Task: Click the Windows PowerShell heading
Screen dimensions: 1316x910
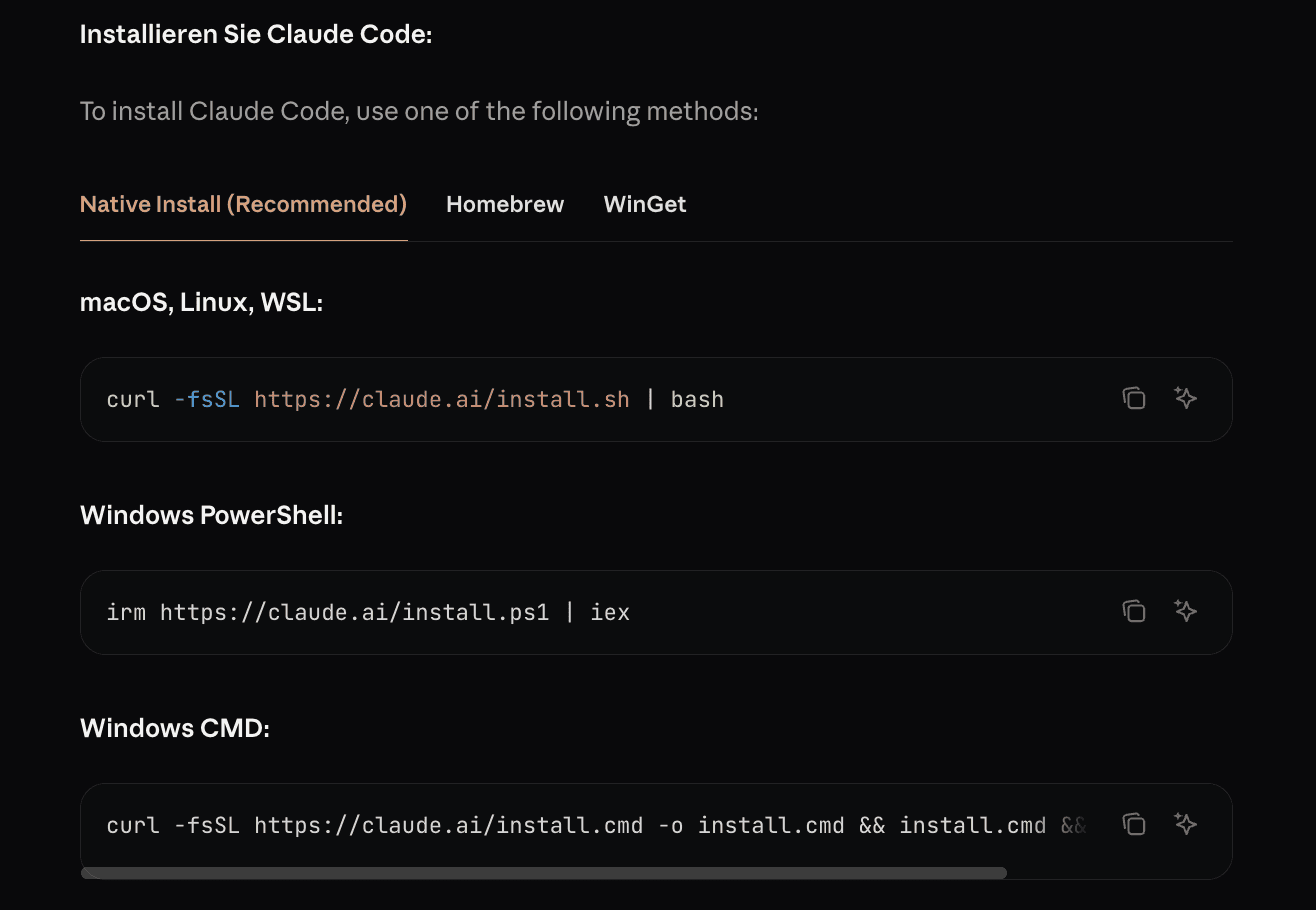Action: (211, 514)
